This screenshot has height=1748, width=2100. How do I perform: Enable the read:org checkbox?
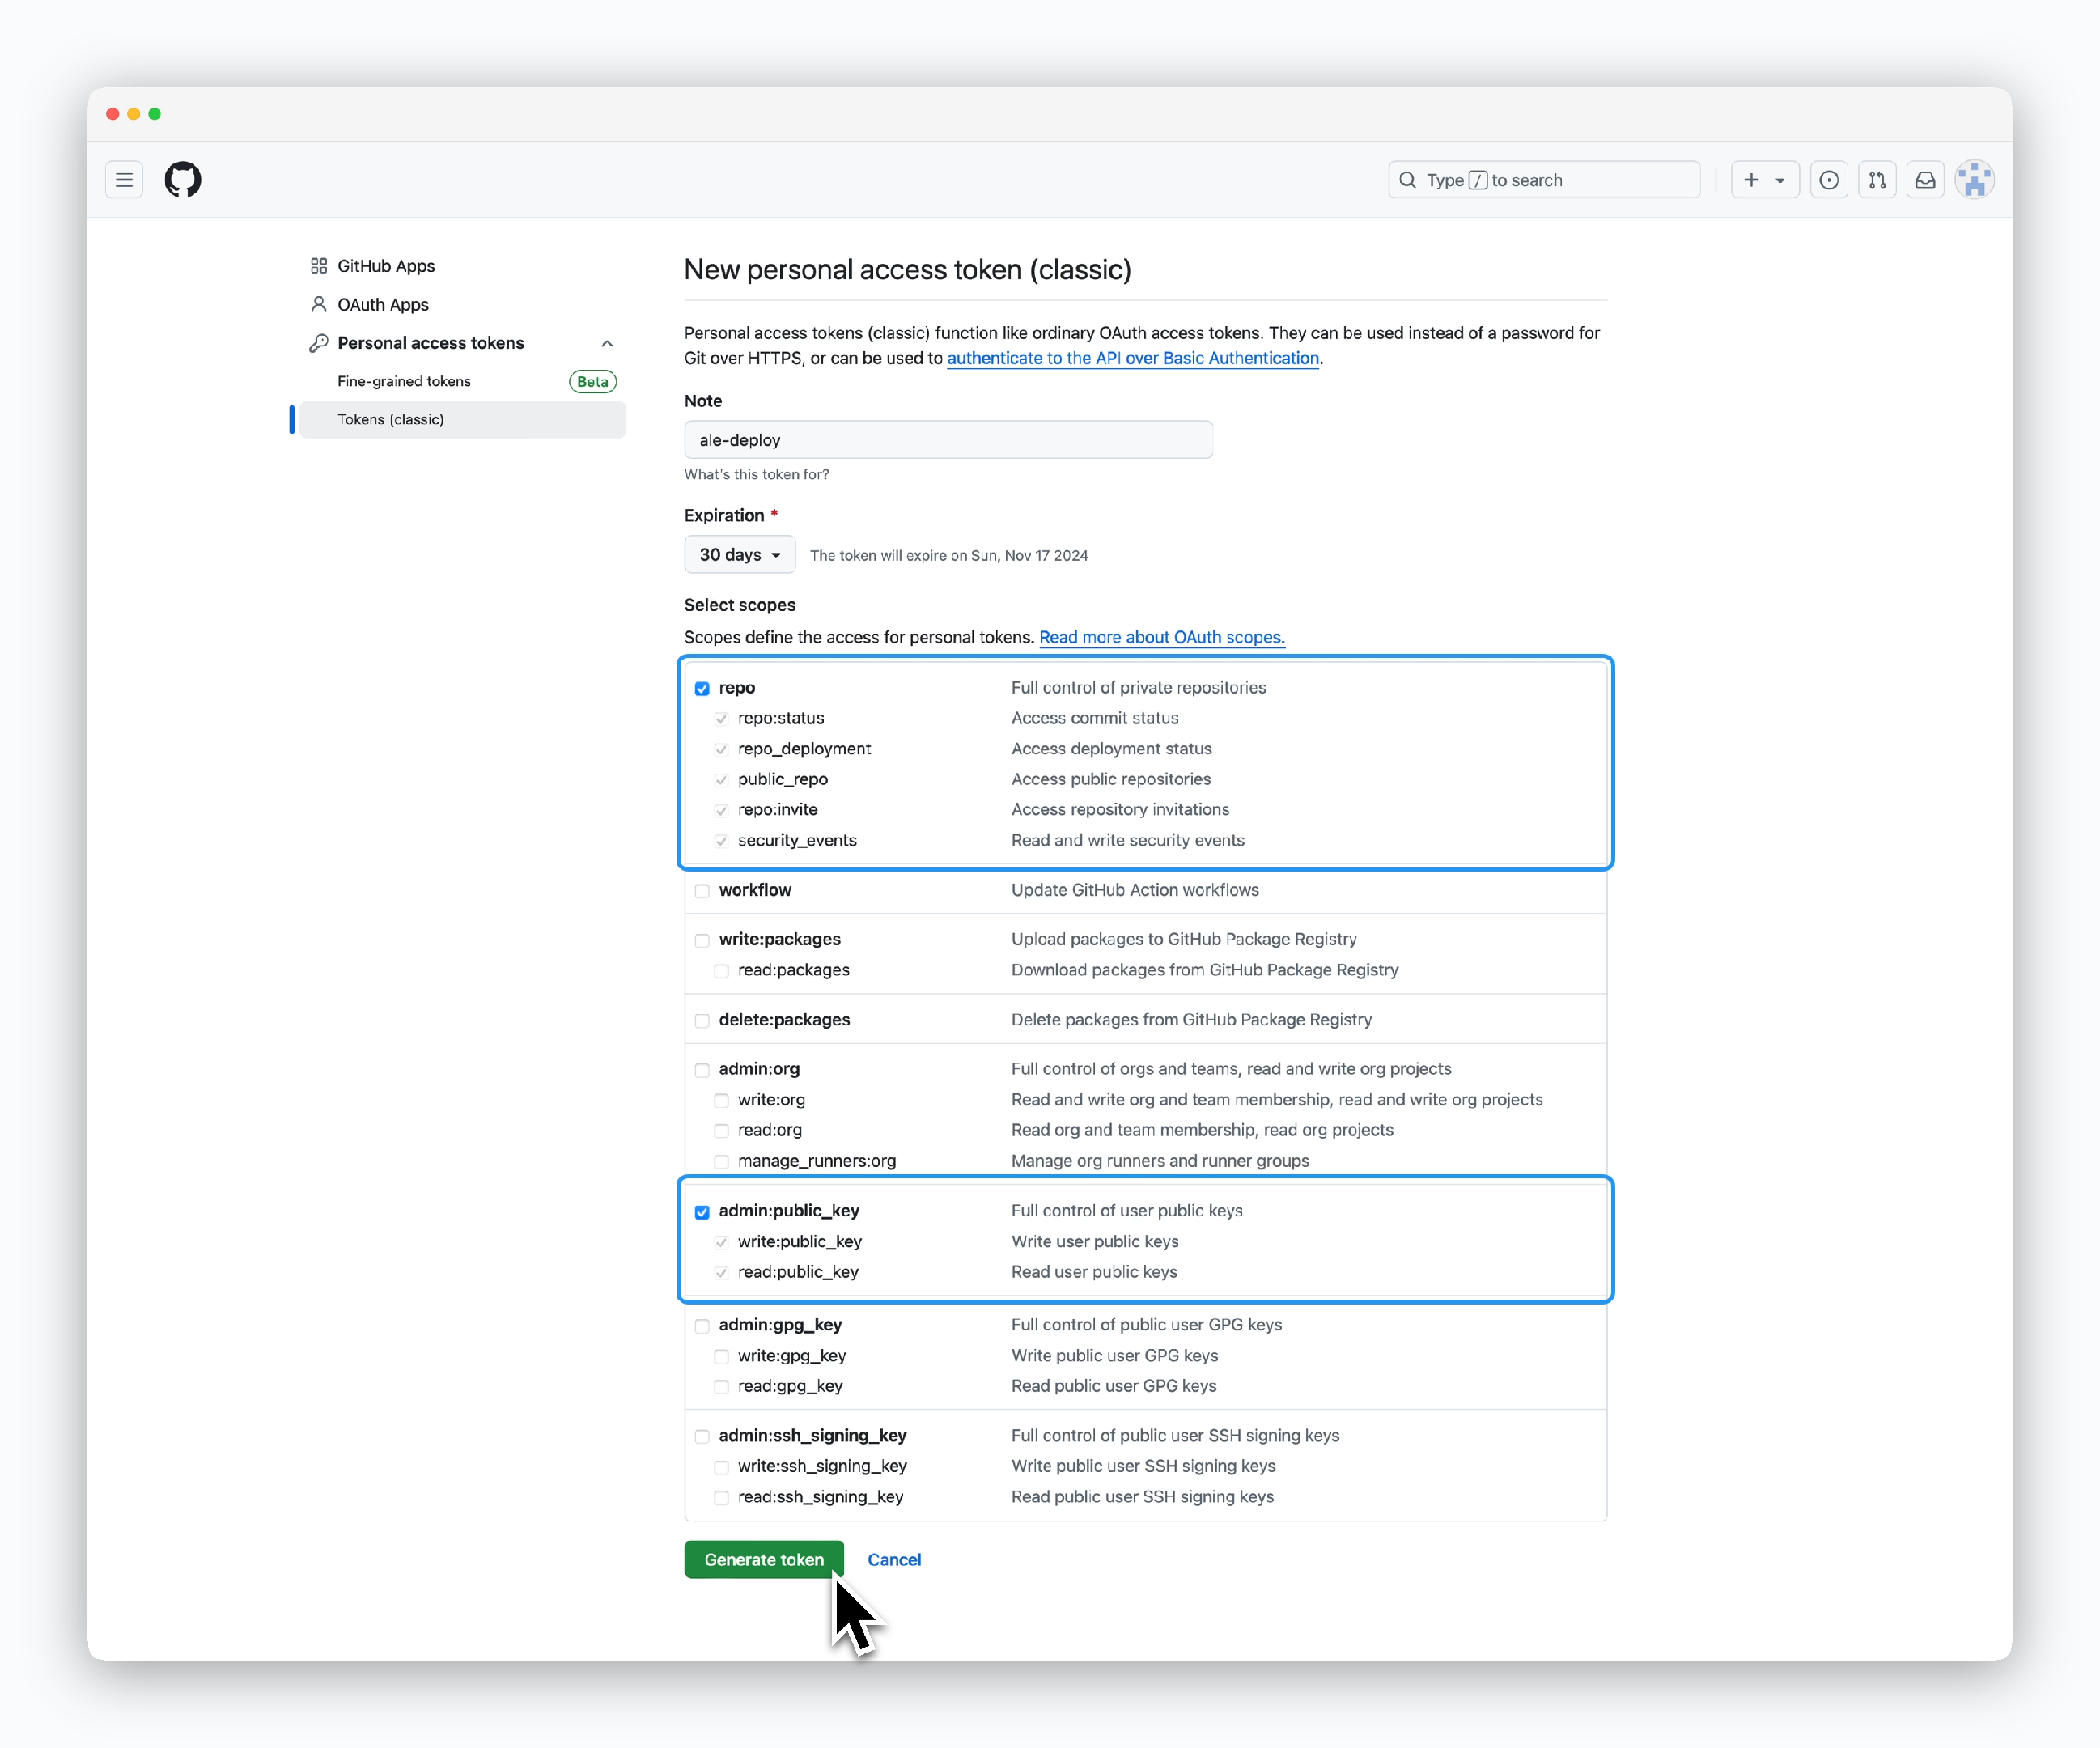pyautogui.click(x=721, y=1131)
